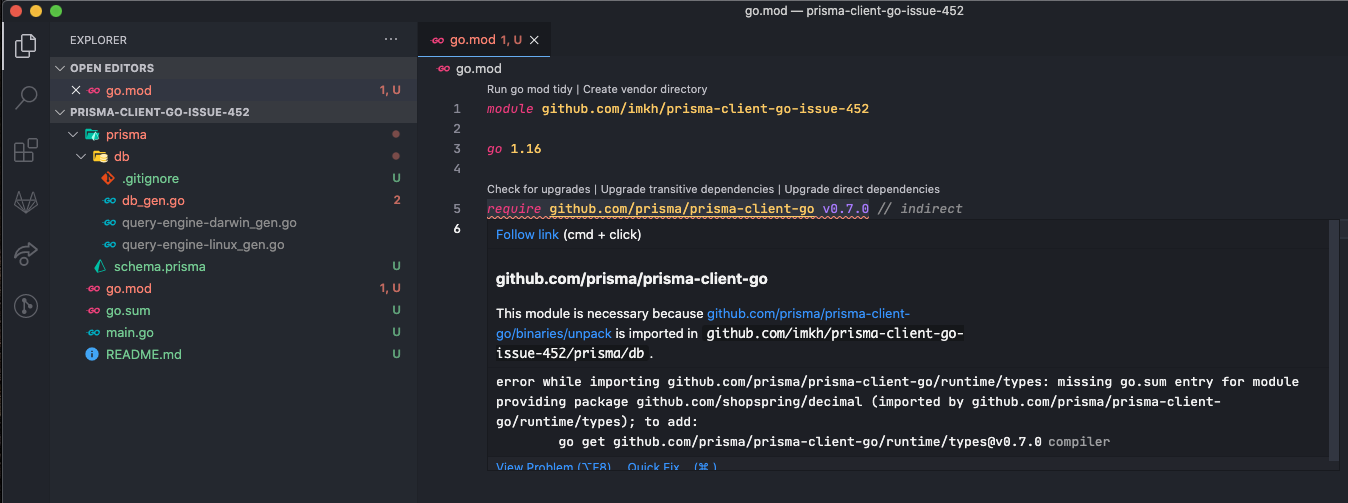Collapse the prisma folder
Screen dimensions: 1348x503
point(72,134)
